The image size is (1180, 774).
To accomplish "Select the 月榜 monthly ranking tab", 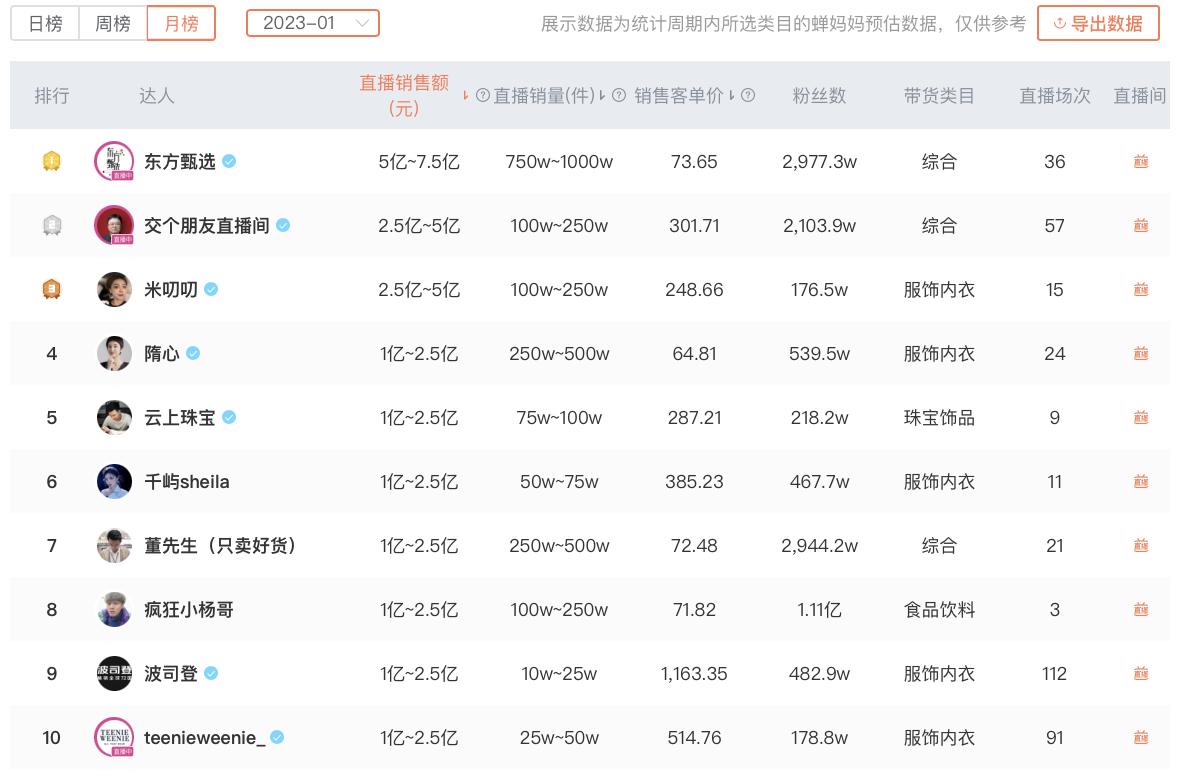I will pos(181,23).
